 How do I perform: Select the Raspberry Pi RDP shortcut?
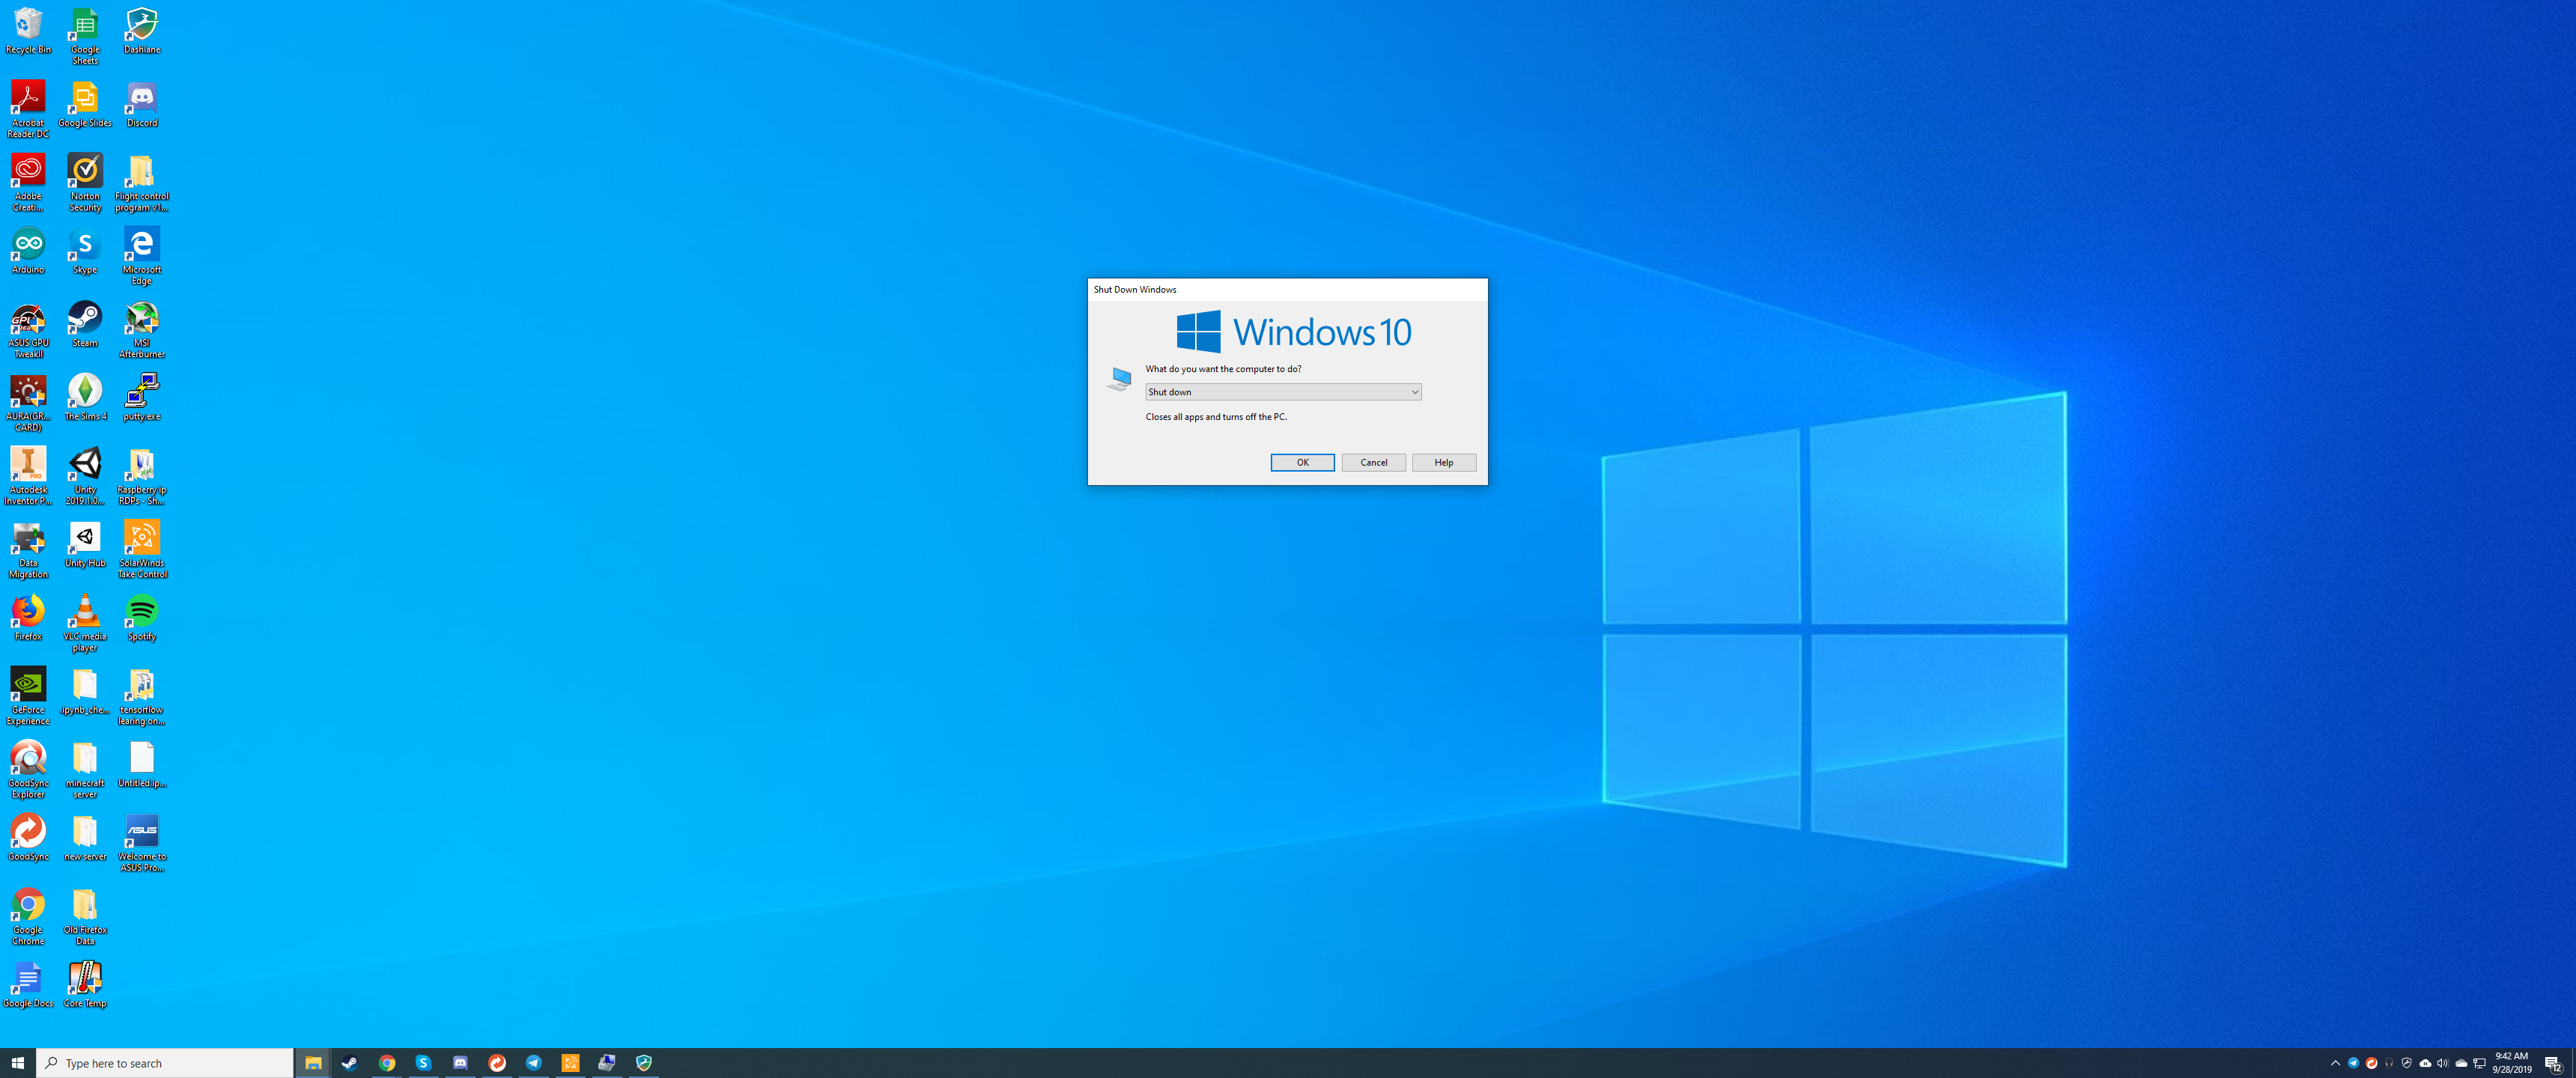click(142, 477)
